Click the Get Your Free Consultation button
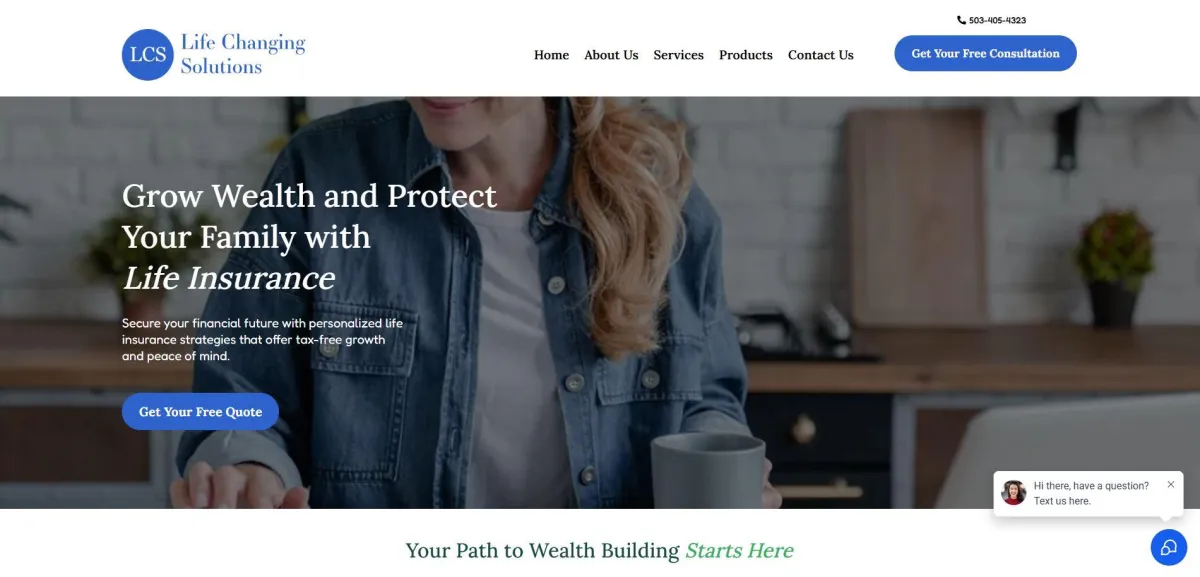Image resolution: width=1200 pixels, height=577 pixels. (x=985, y=54)
